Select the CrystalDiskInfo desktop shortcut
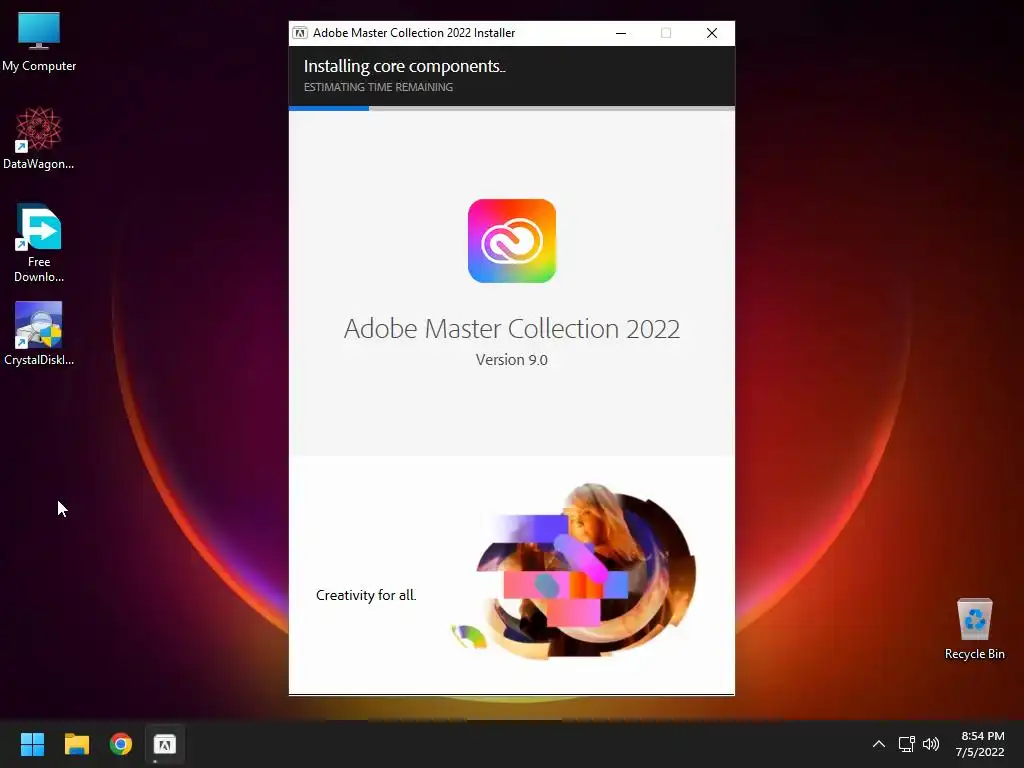The height and width of the screenshot is (768, 1024). coord(39,334)
